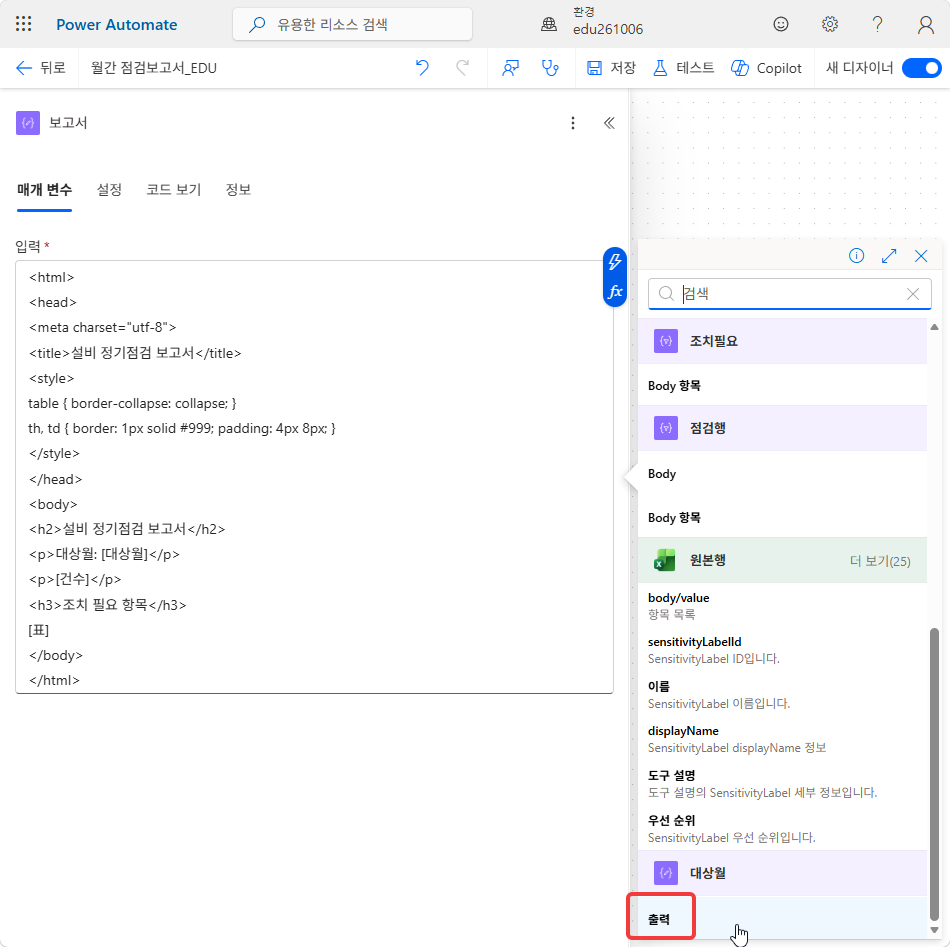Switch to the 정보 tab
This screenshot has width=950, height=947.
[x=238, y=190]
